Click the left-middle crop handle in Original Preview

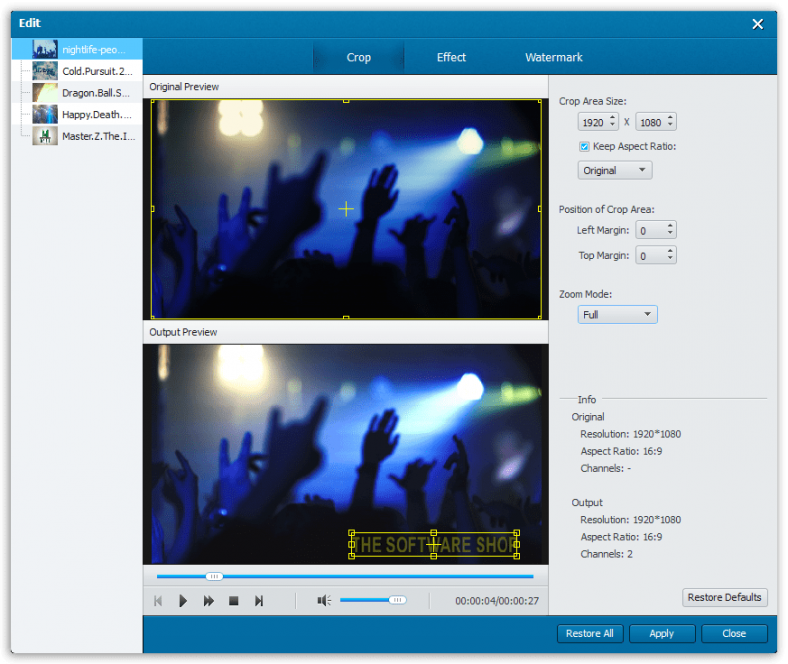click(x=152, y=209)
